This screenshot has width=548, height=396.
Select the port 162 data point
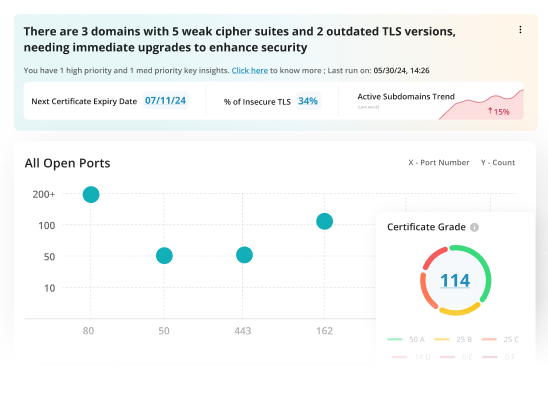tap(324, 221)
